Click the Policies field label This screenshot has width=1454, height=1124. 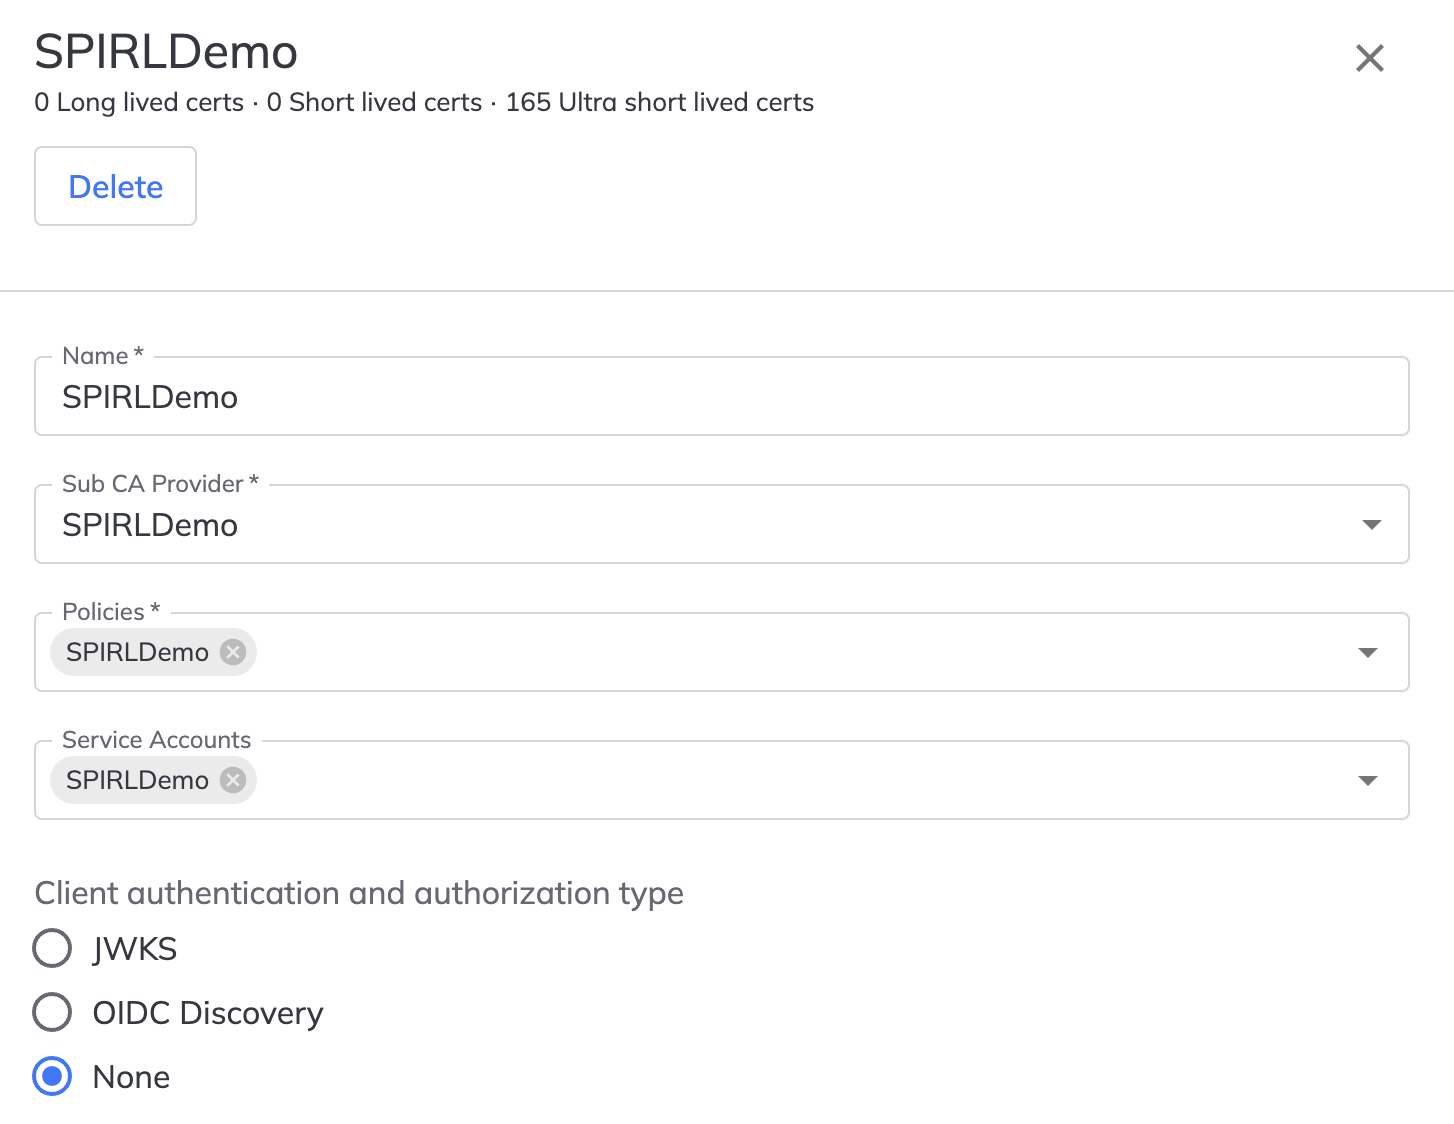click(x=103, y=611)
